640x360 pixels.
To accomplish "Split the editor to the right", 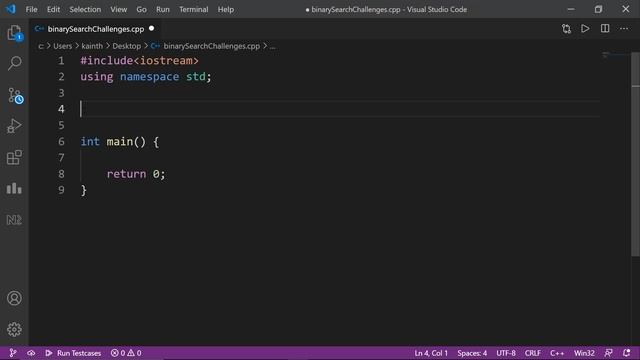I will point(605,29).
